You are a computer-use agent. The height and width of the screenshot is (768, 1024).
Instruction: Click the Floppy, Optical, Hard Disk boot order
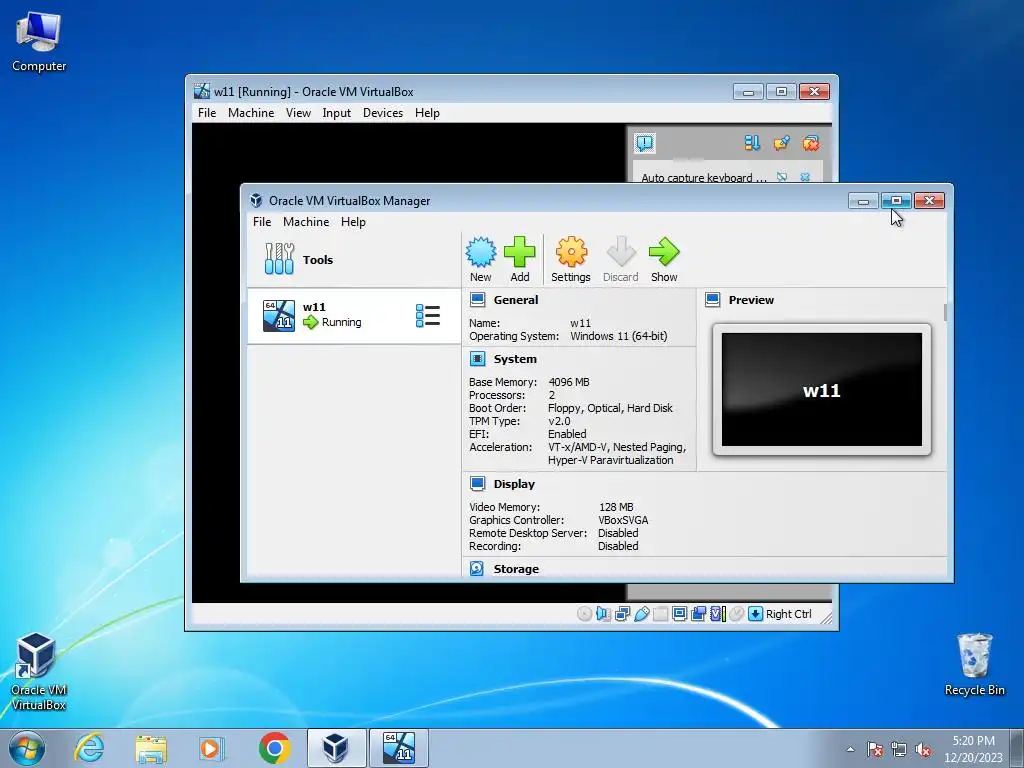(x=610, y=408)
